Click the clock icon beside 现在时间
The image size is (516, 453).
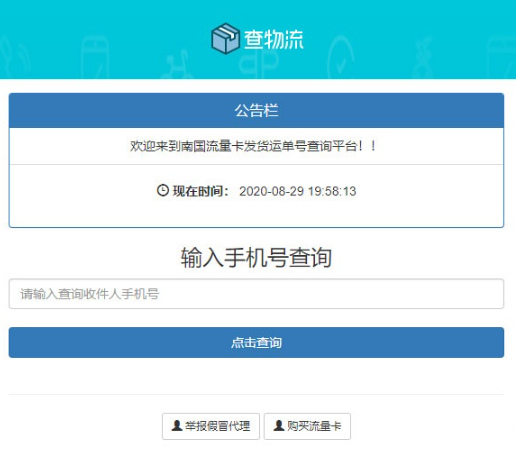[x=163, y=190]
